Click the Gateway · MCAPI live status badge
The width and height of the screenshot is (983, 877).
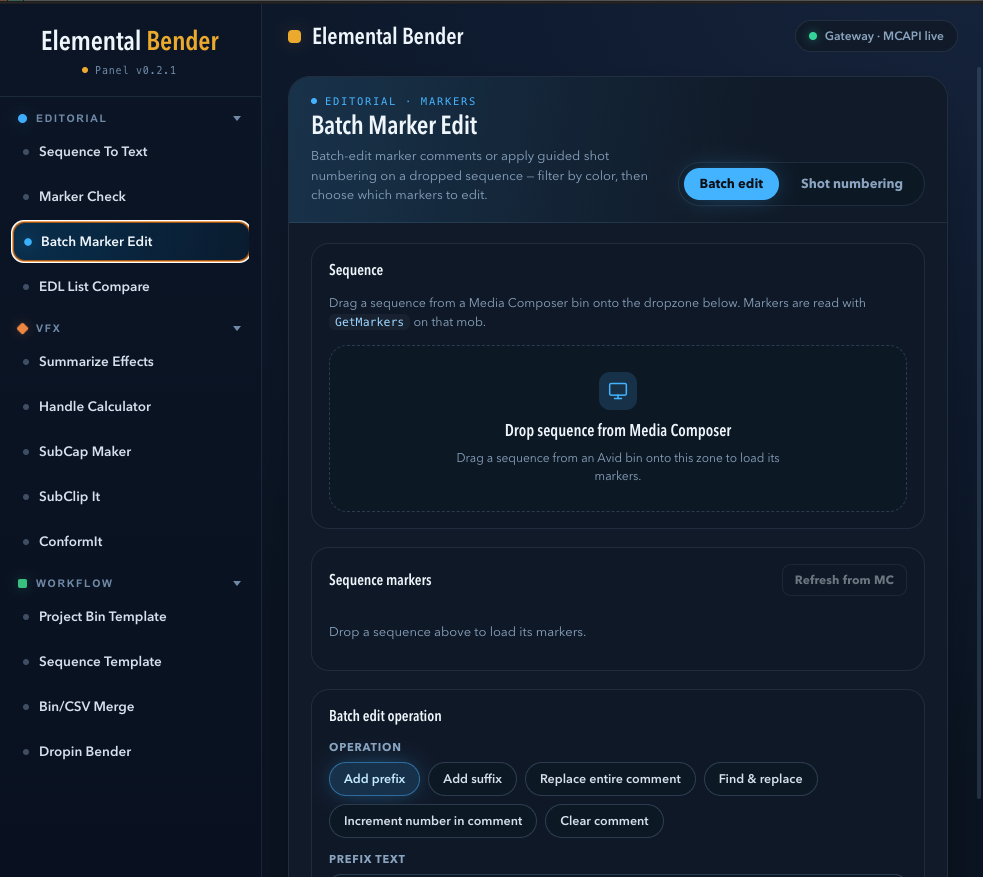pos(876,36)
